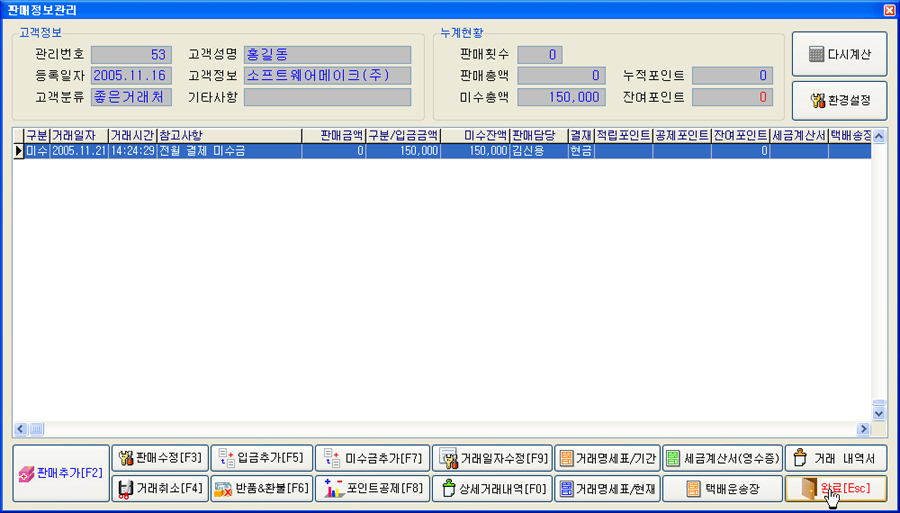Click the 판매추가[F2] button
This screenshot has width=900, height=513.
pos(61,473)
